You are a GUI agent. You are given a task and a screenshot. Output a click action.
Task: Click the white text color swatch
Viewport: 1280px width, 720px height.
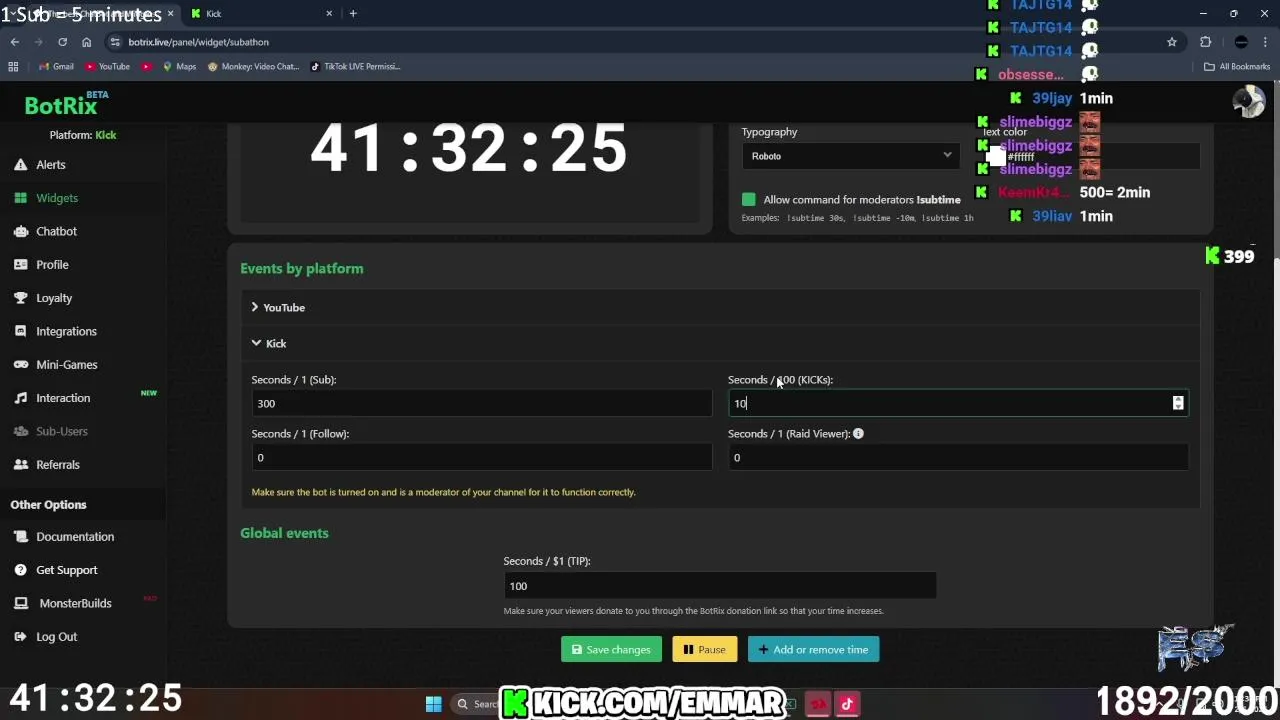pos(995,157)
